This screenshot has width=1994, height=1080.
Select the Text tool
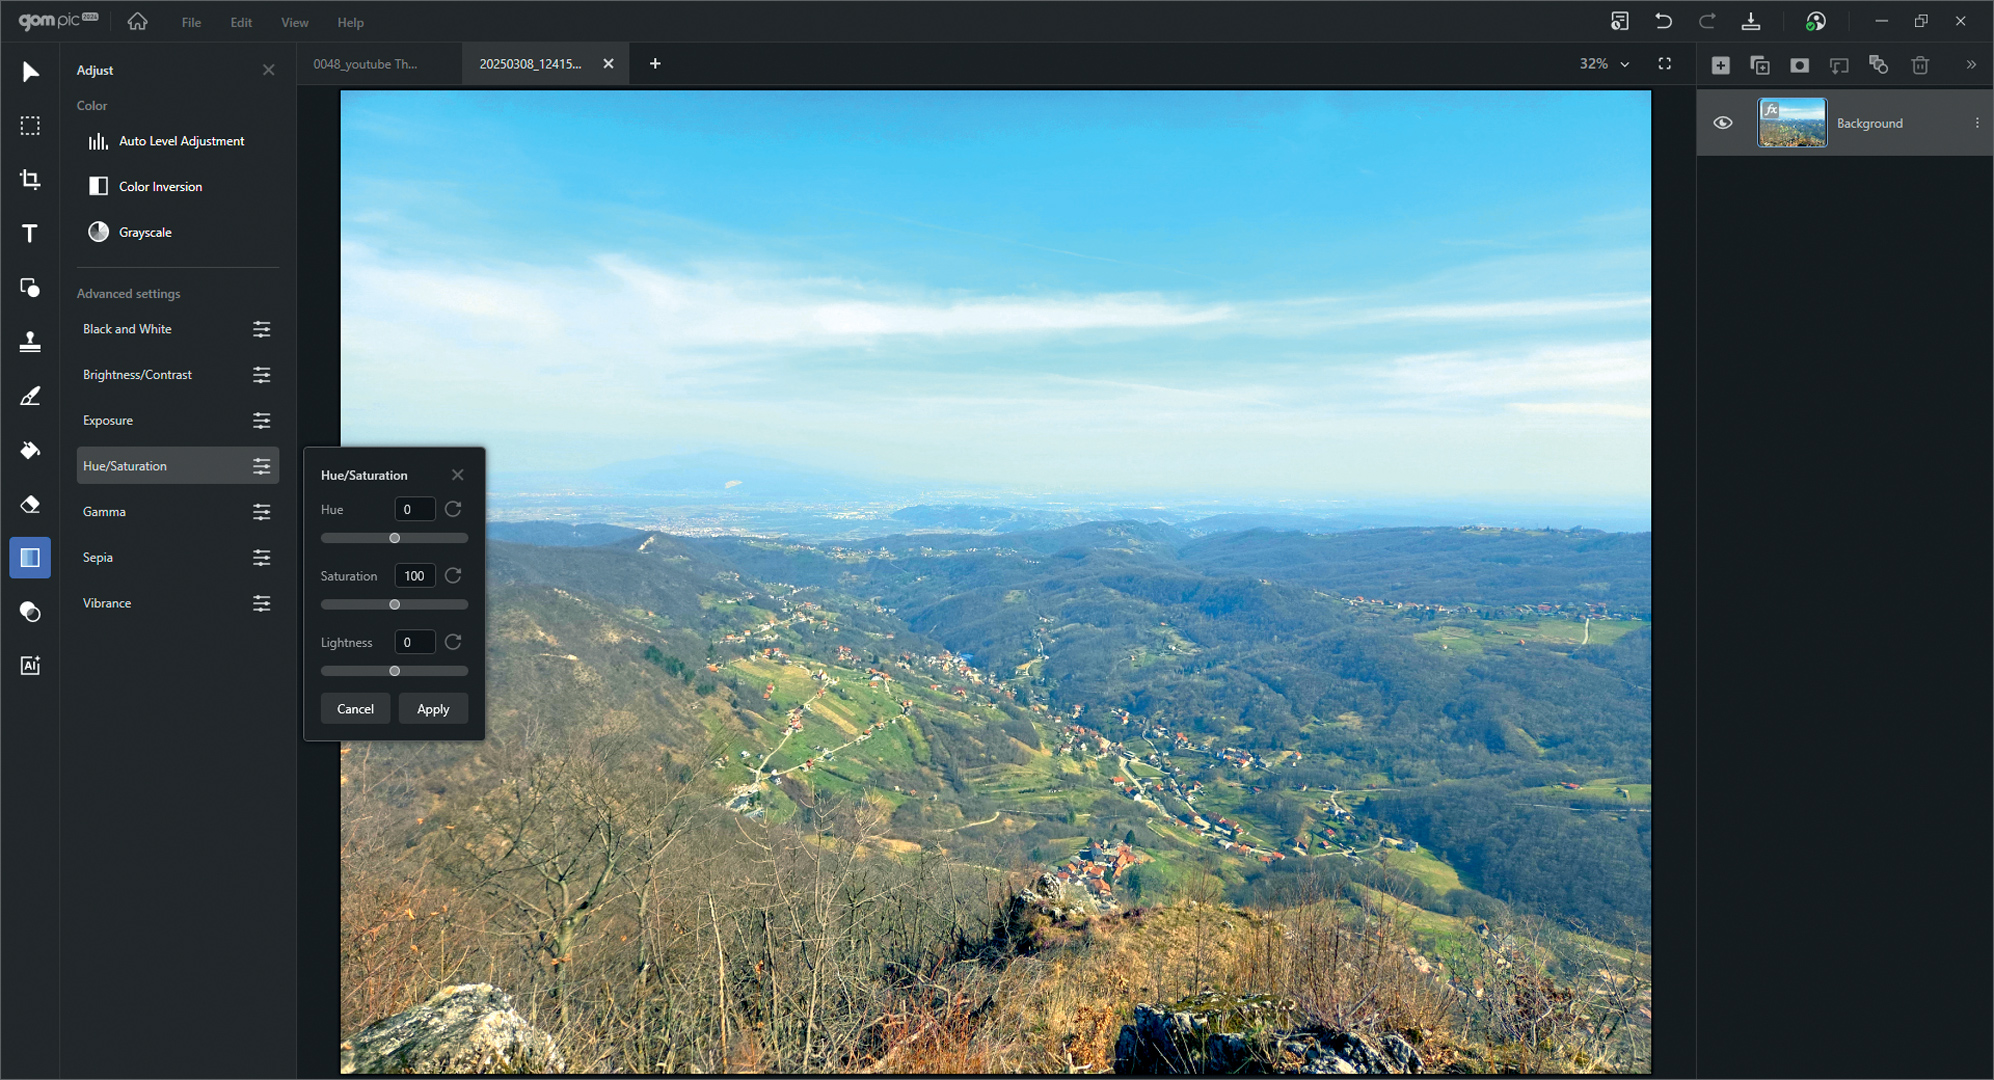pos(30,233)
